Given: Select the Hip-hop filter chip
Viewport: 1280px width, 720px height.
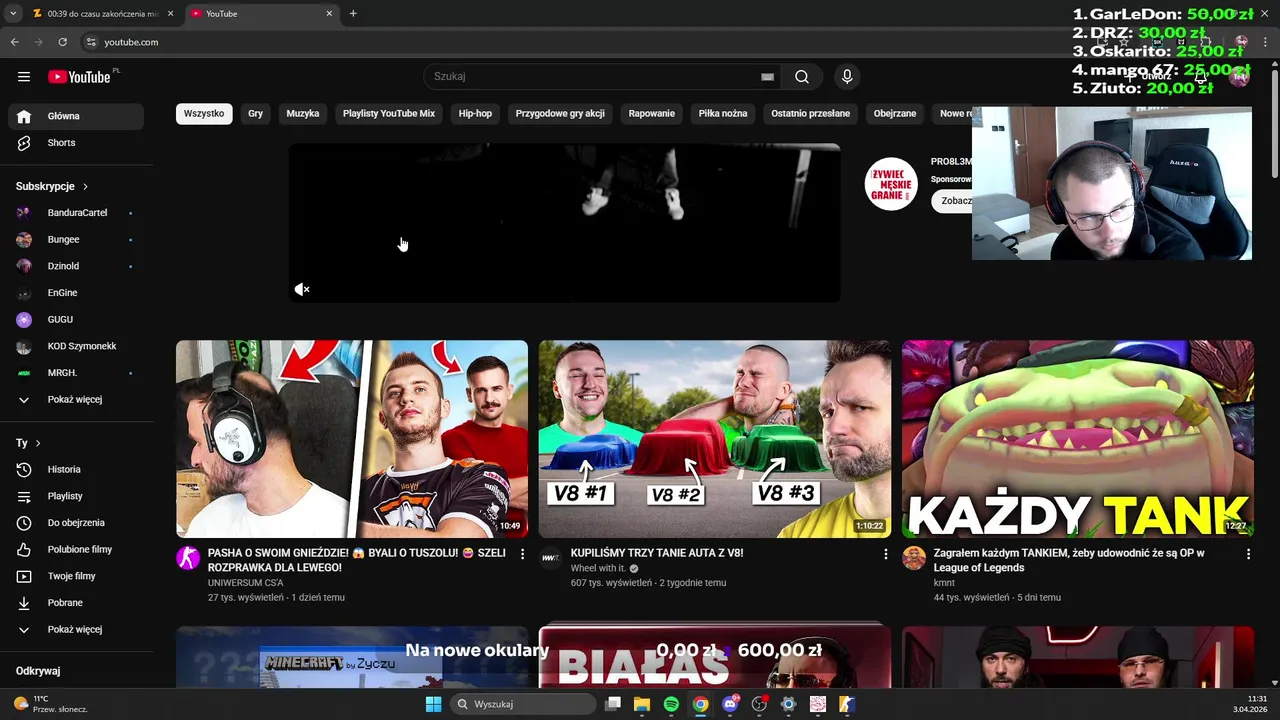Looking at the screenshot, I should point(475,114).
